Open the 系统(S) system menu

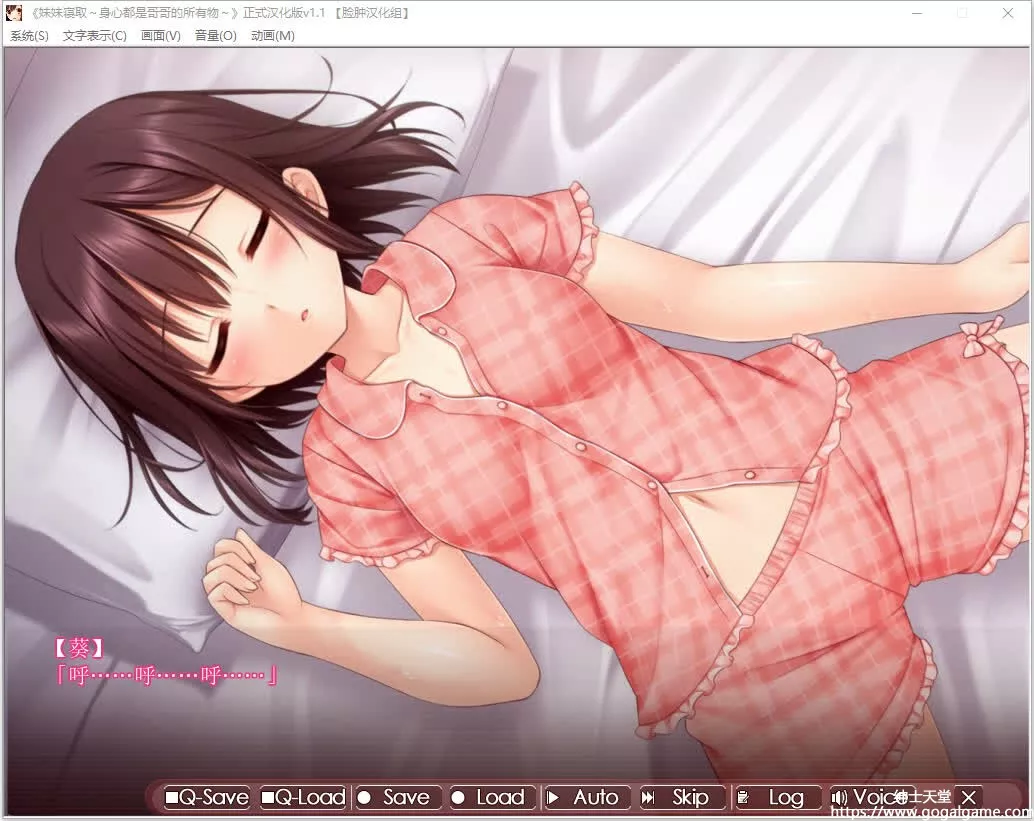click(29, 35)
